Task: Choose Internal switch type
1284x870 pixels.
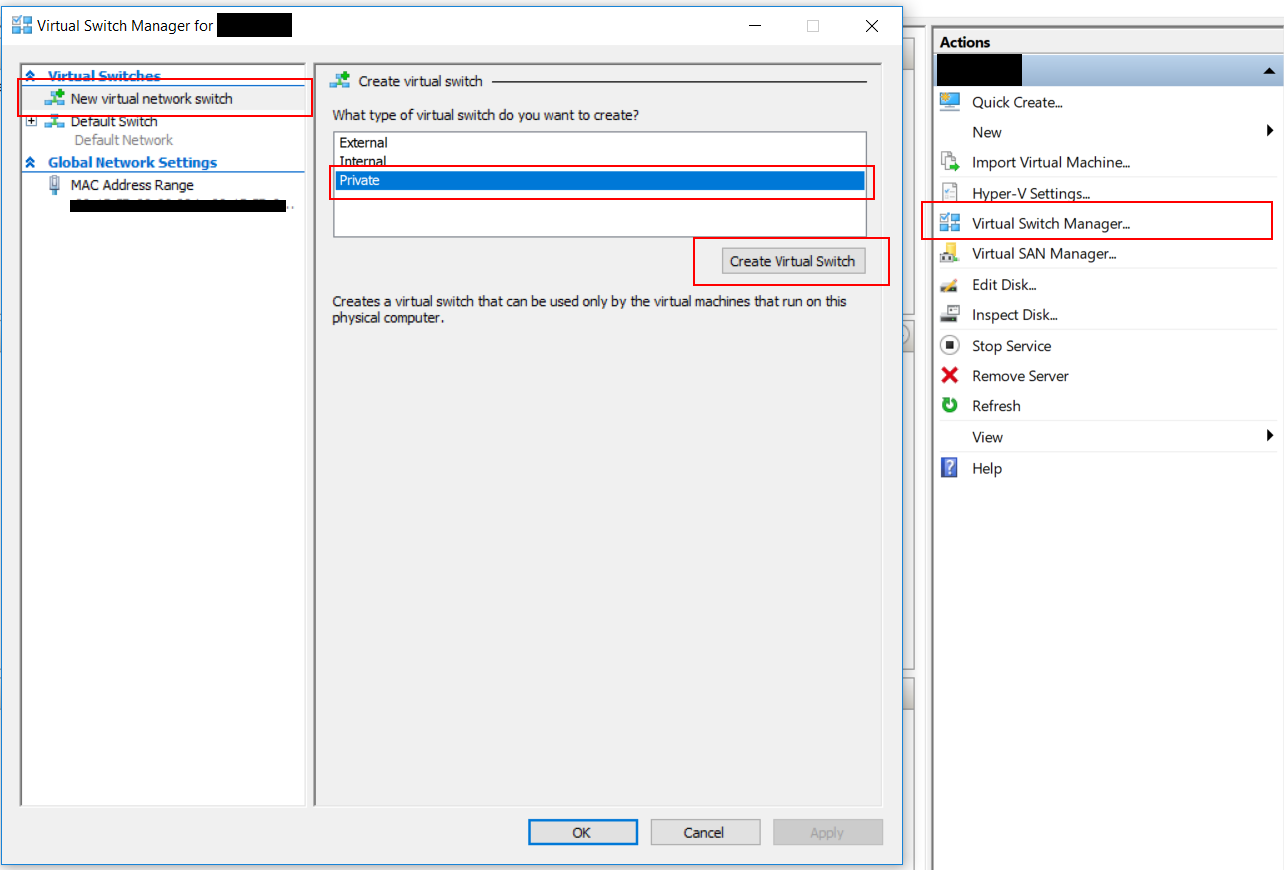Action: pos(599,161)
